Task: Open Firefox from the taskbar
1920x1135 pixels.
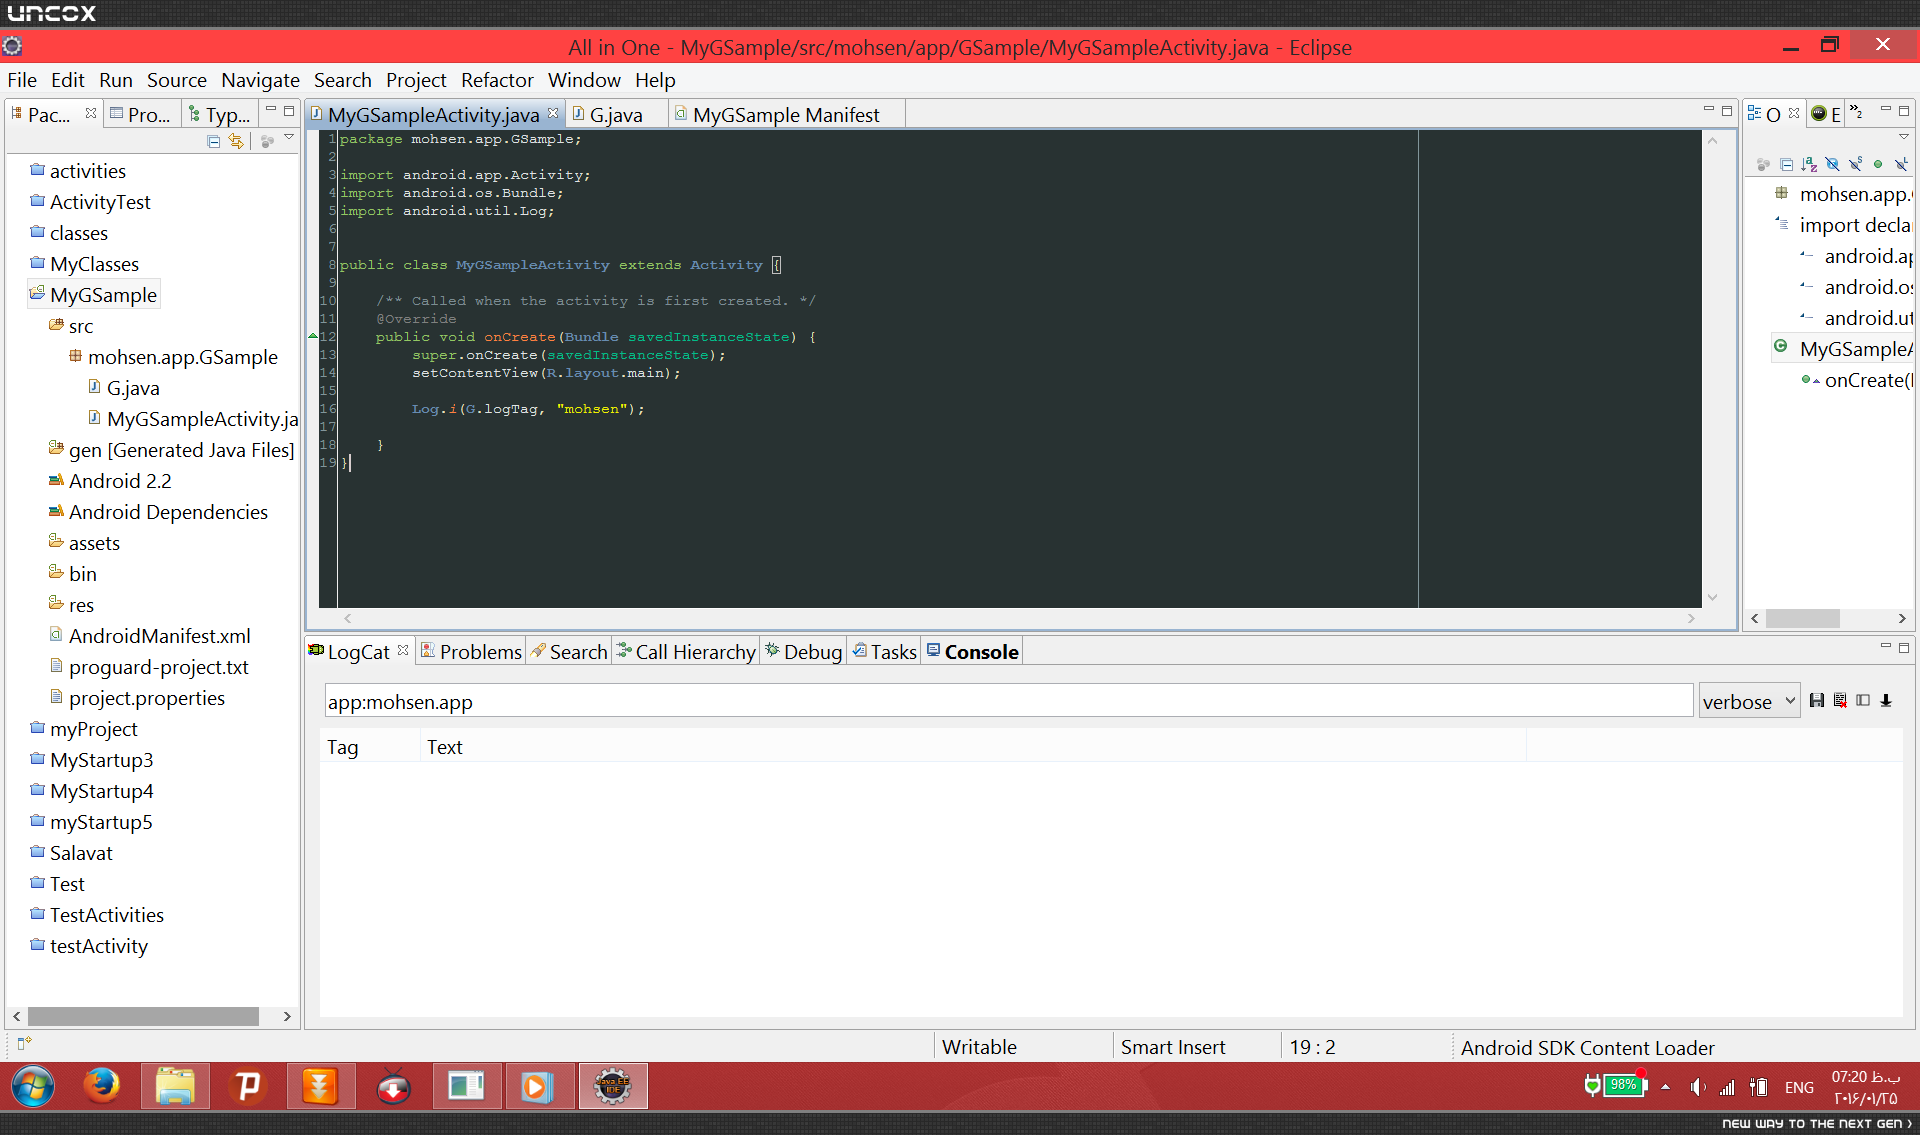Action: pyautogui.click(x=101, y=1086)
